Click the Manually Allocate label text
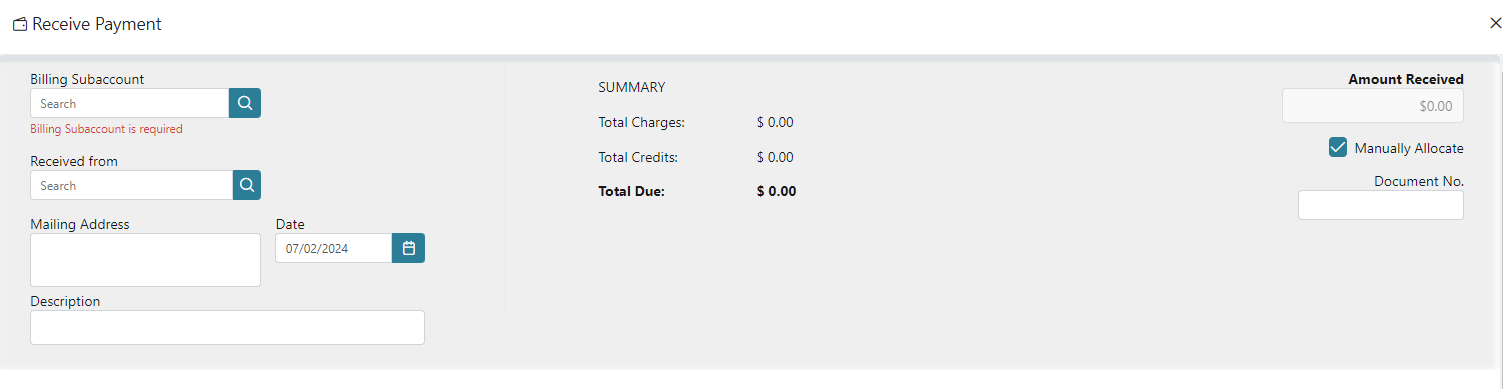Screen dimensions: 1503x389 pos(1409,148)
